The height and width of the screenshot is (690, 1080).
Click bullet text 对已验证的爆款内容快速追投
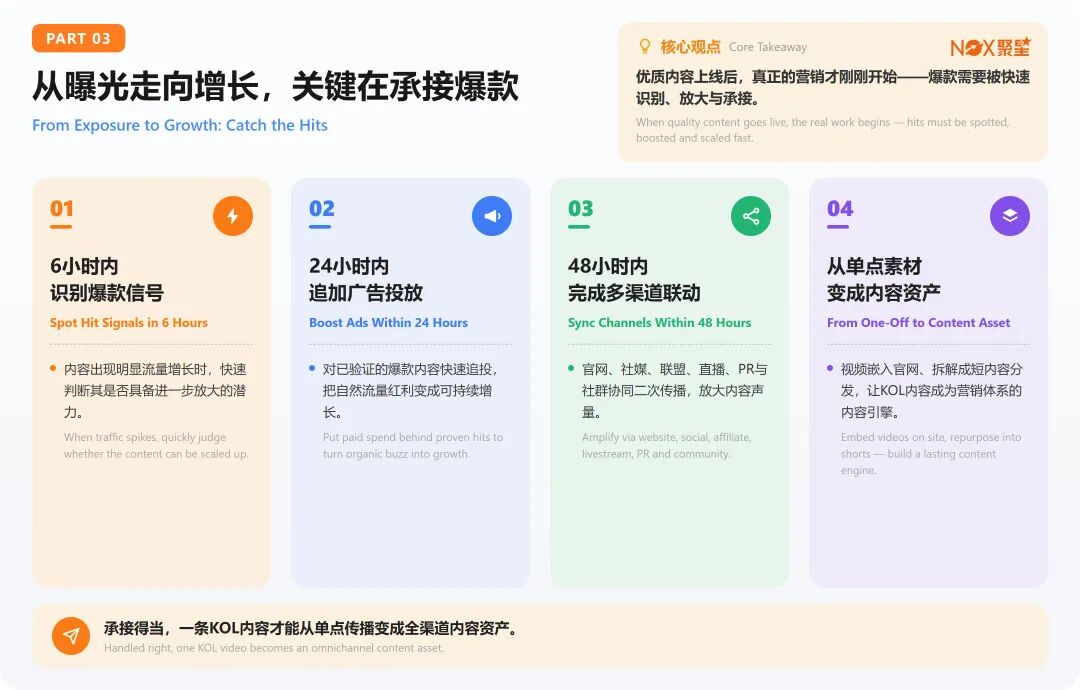pos(411,390)
